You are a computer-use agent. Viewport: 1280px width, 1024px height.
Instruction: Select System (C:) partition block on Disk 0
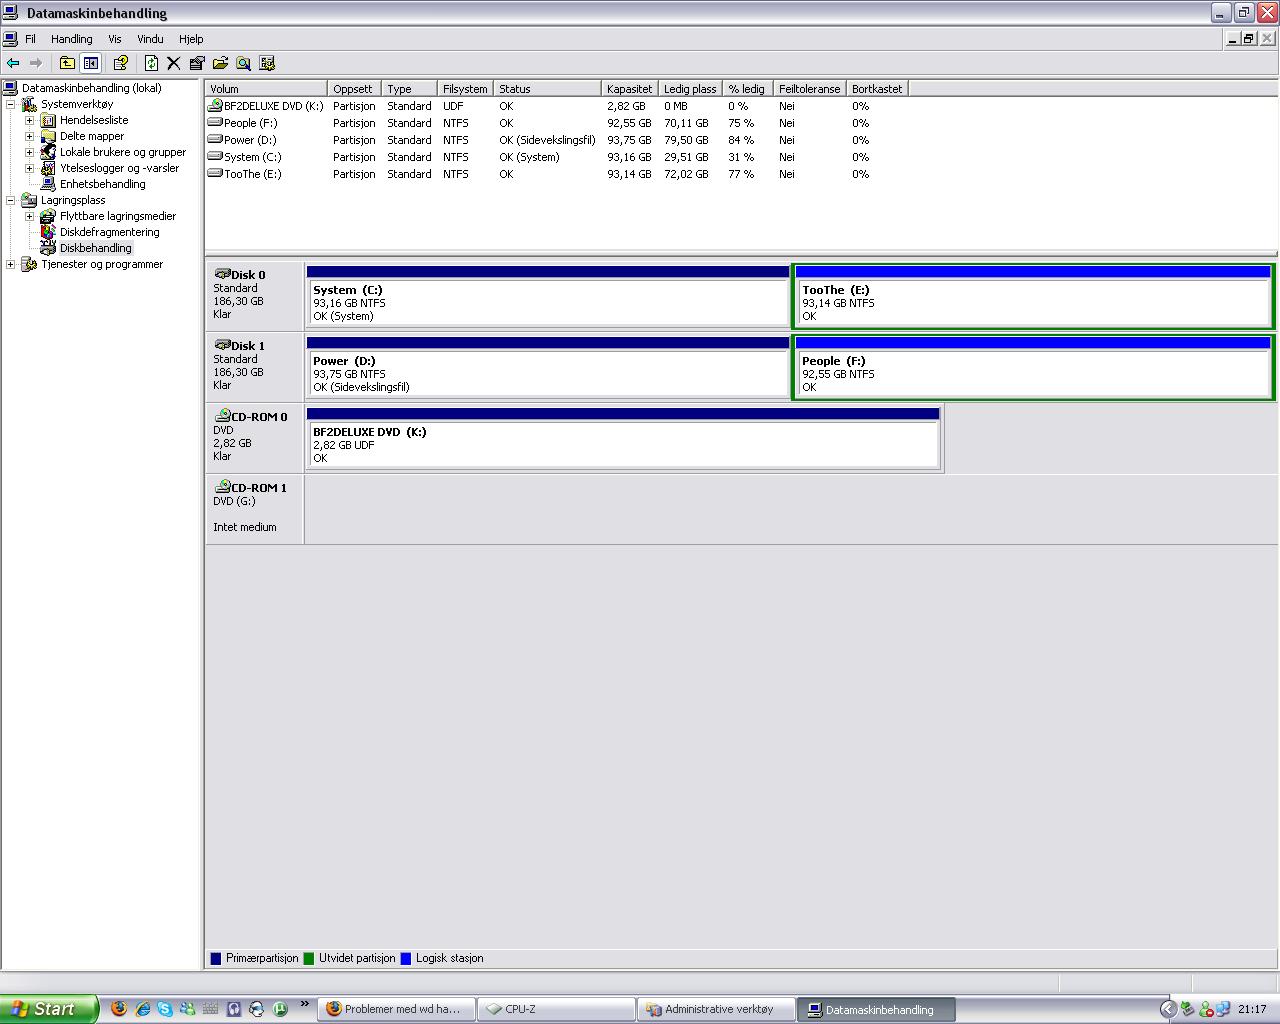coord(548,296)
